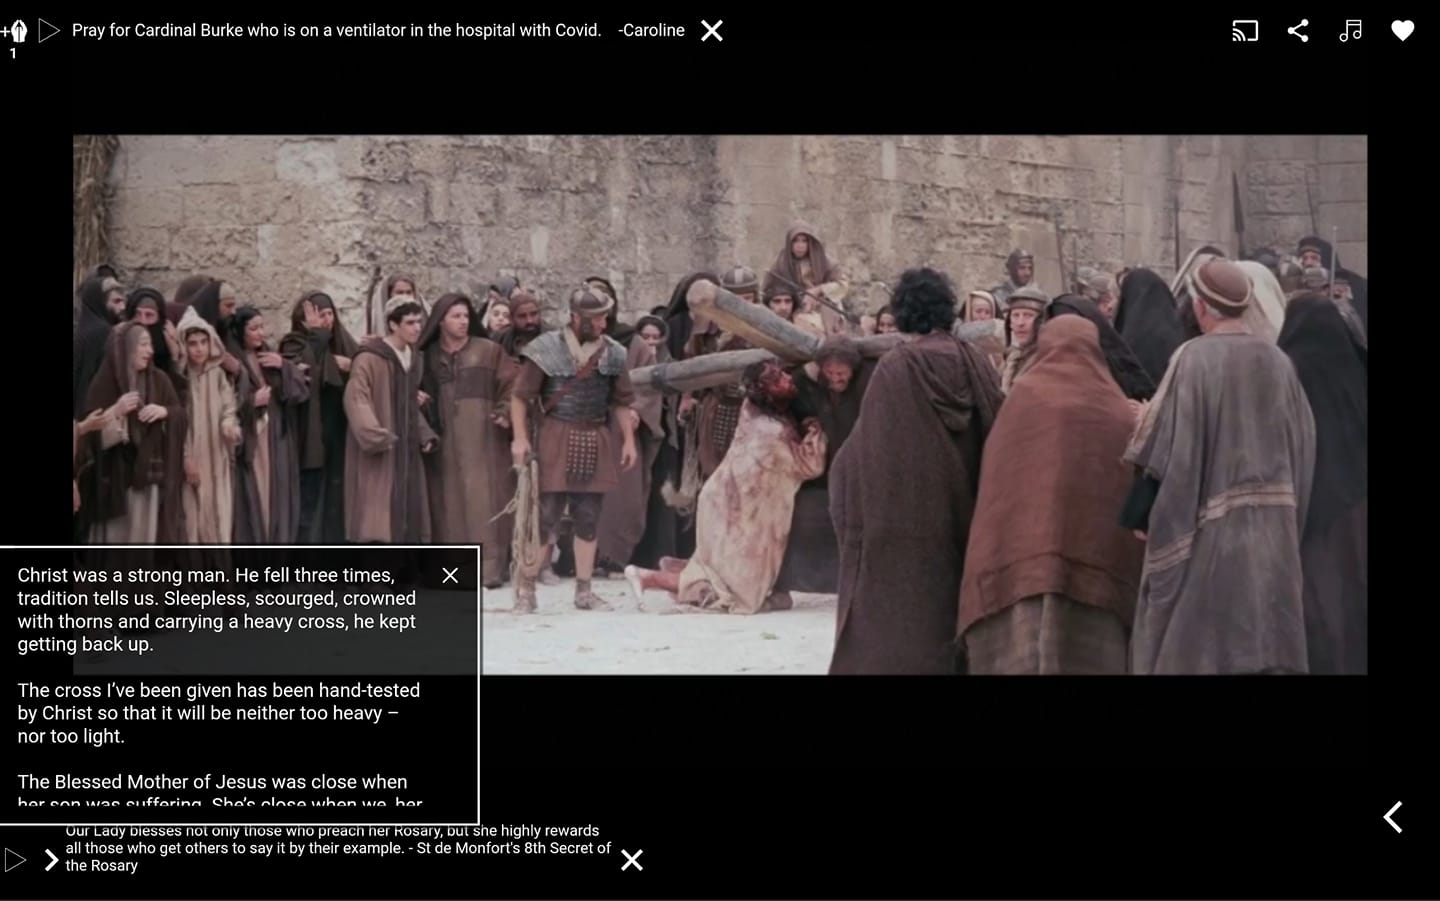Advance to next quote with right chevron

tap(51, 859)
